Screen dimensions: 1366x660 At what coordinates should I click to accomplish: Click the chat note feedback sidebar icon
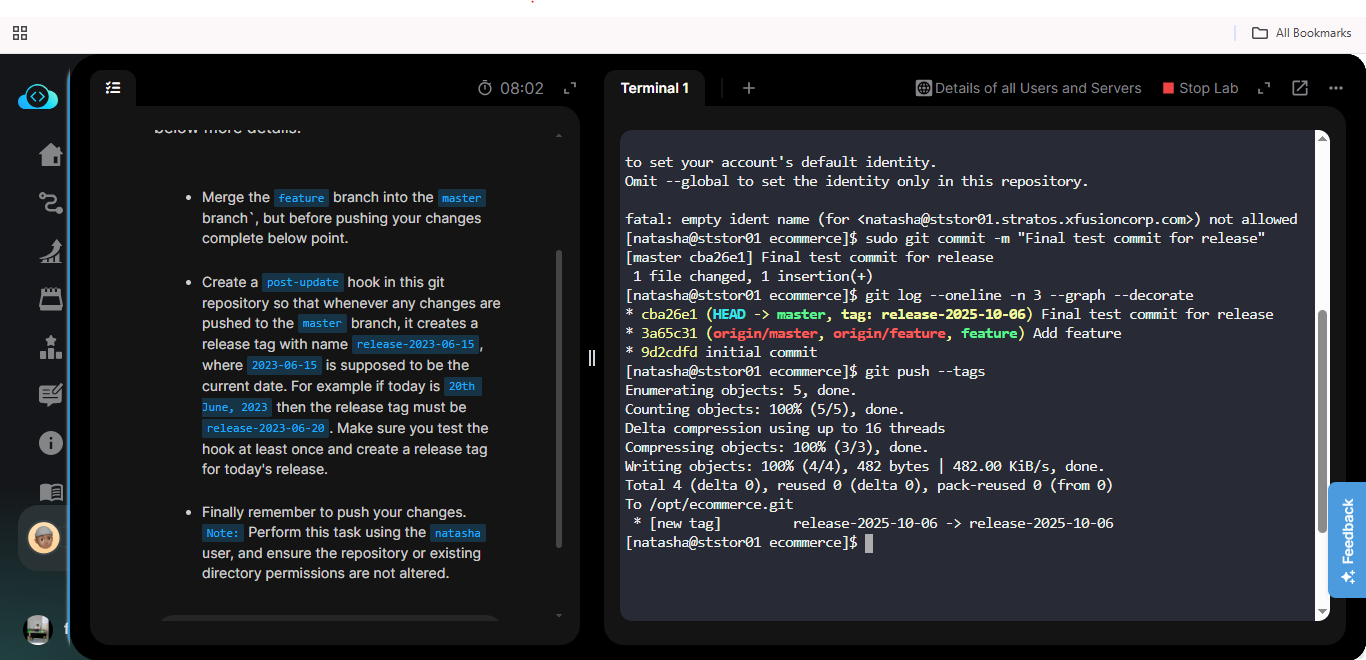[50, 395]
